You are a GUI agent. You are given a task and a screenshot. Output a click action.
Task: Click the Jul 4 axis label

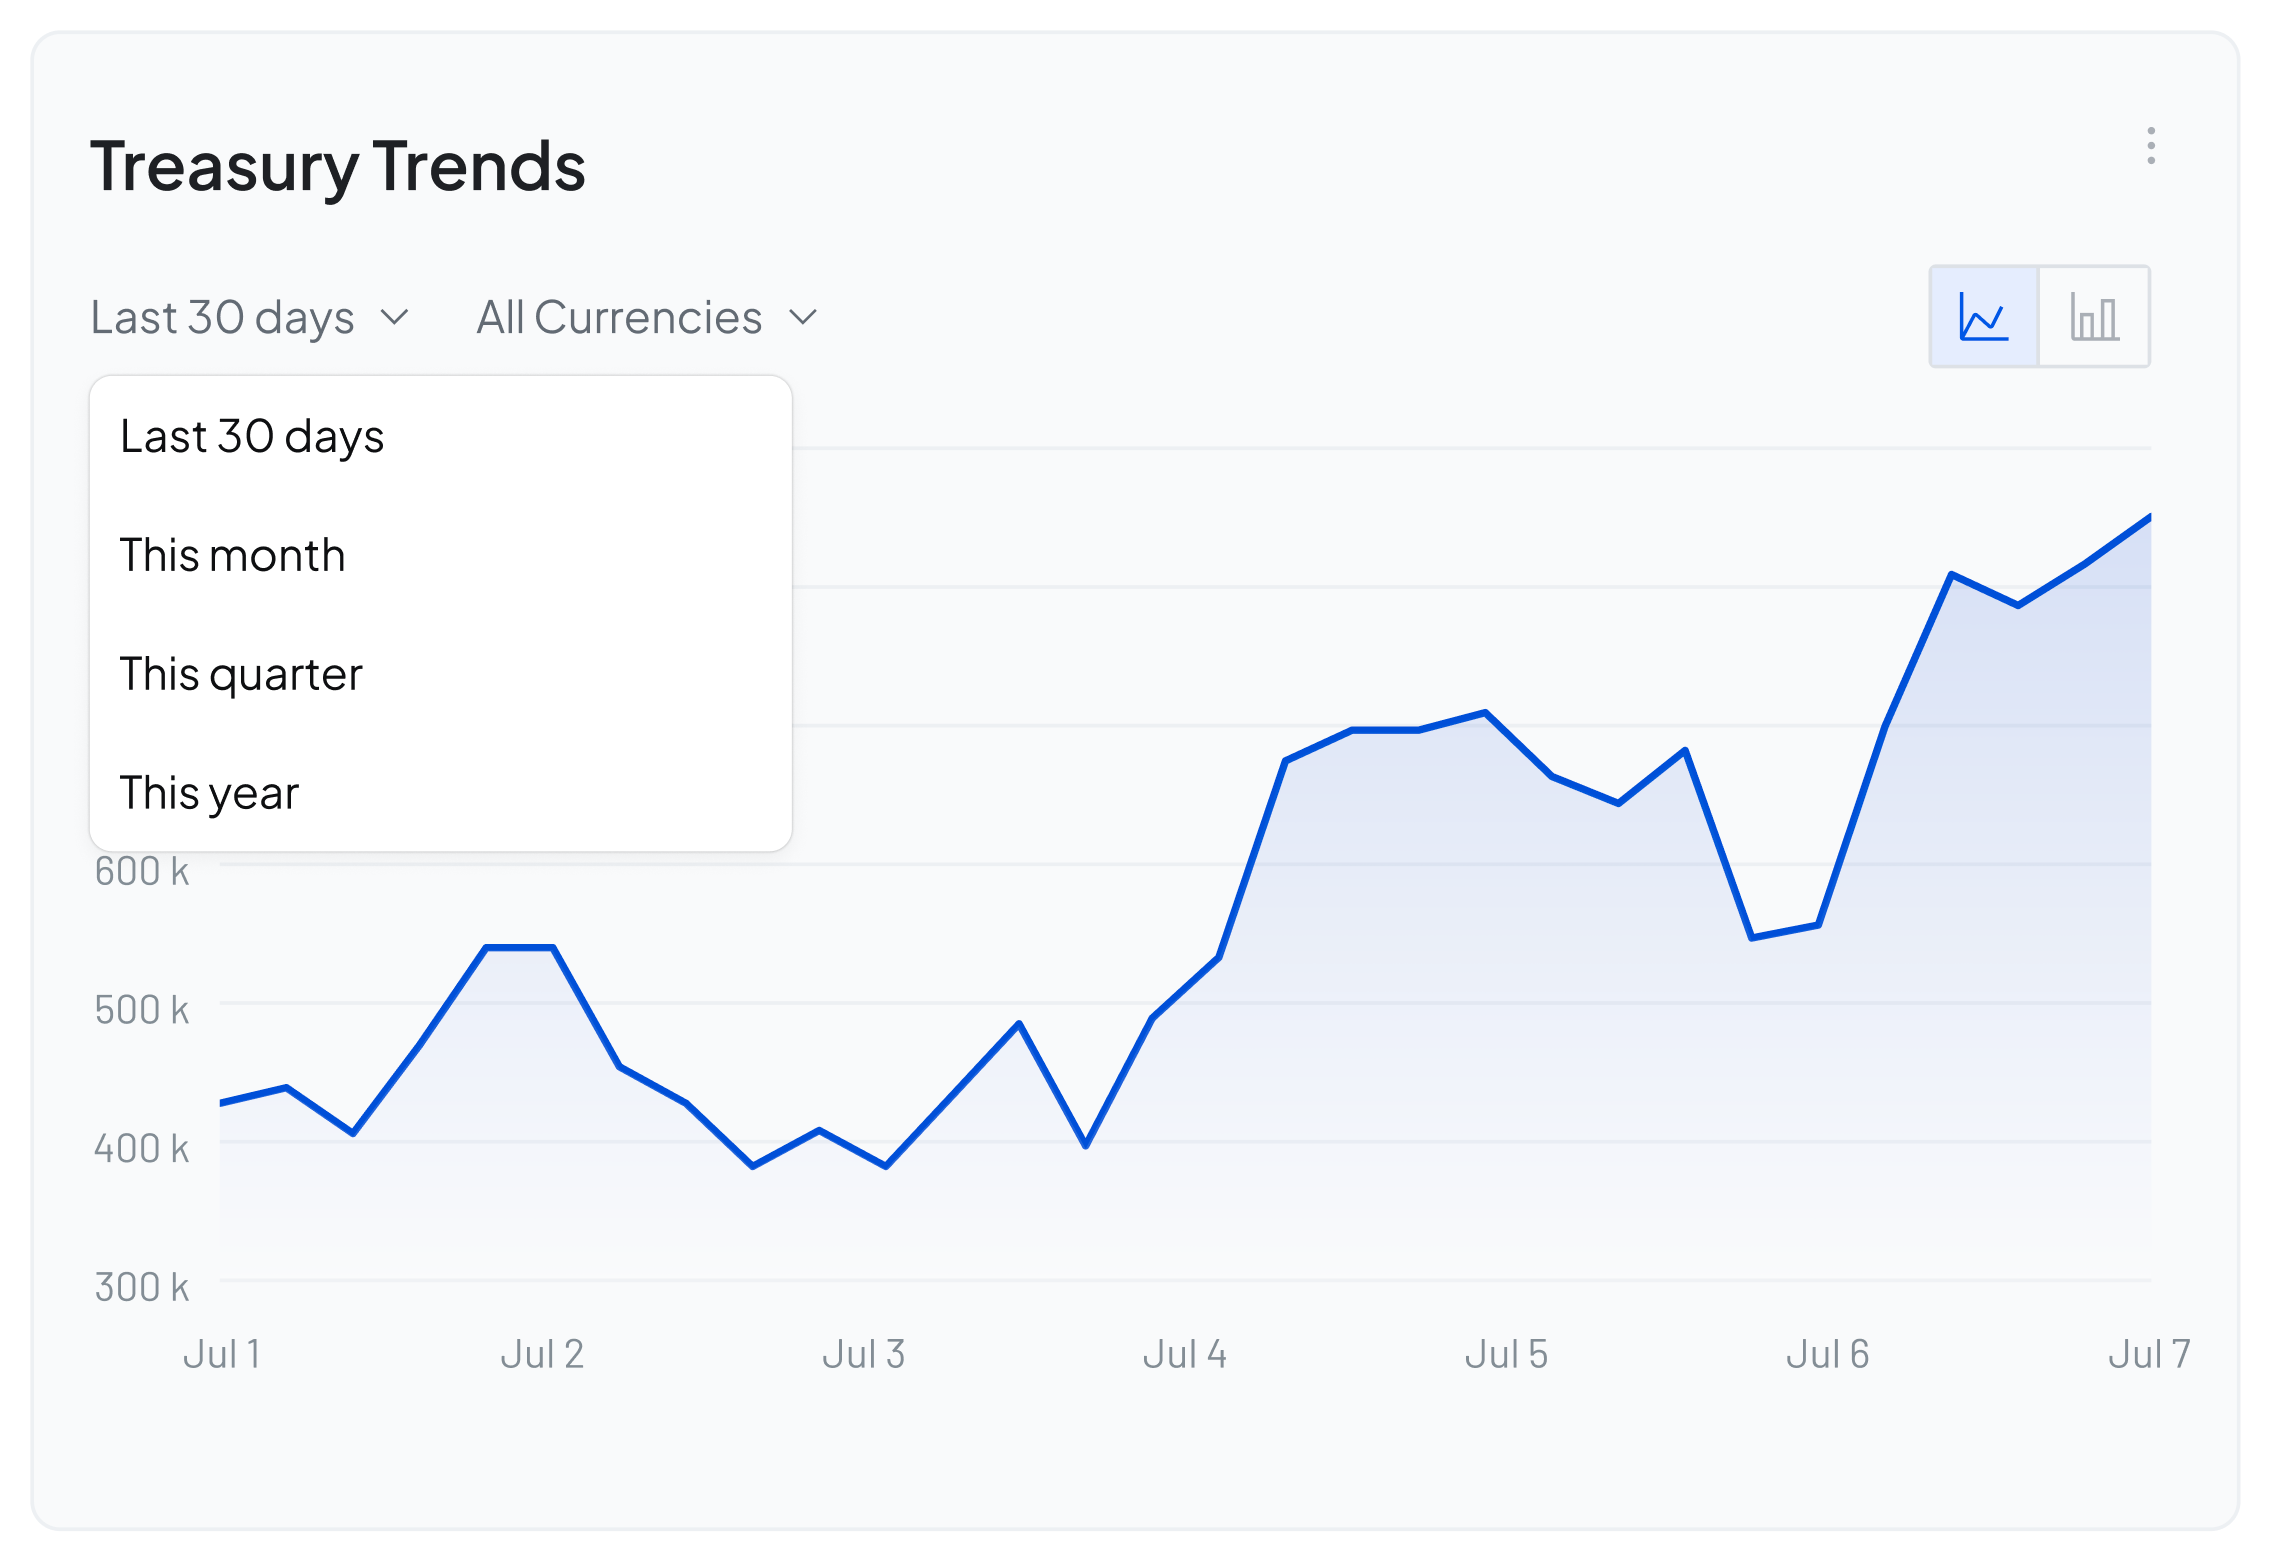point(1185,1354)
